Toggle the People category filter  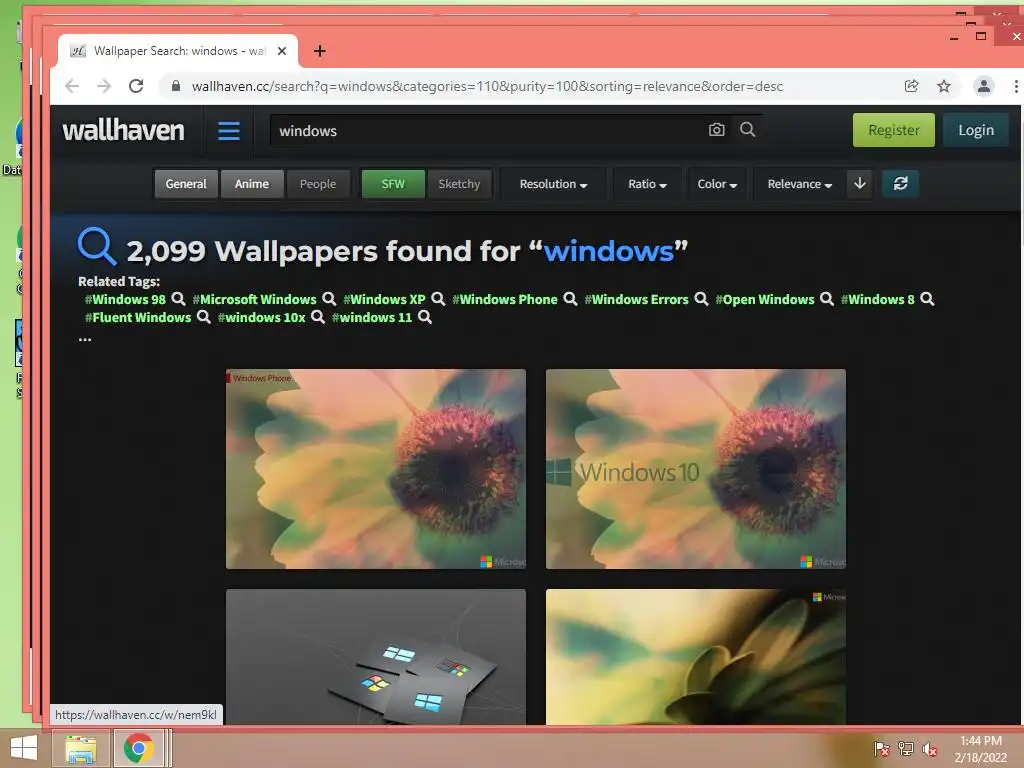[x=318, y=184]
